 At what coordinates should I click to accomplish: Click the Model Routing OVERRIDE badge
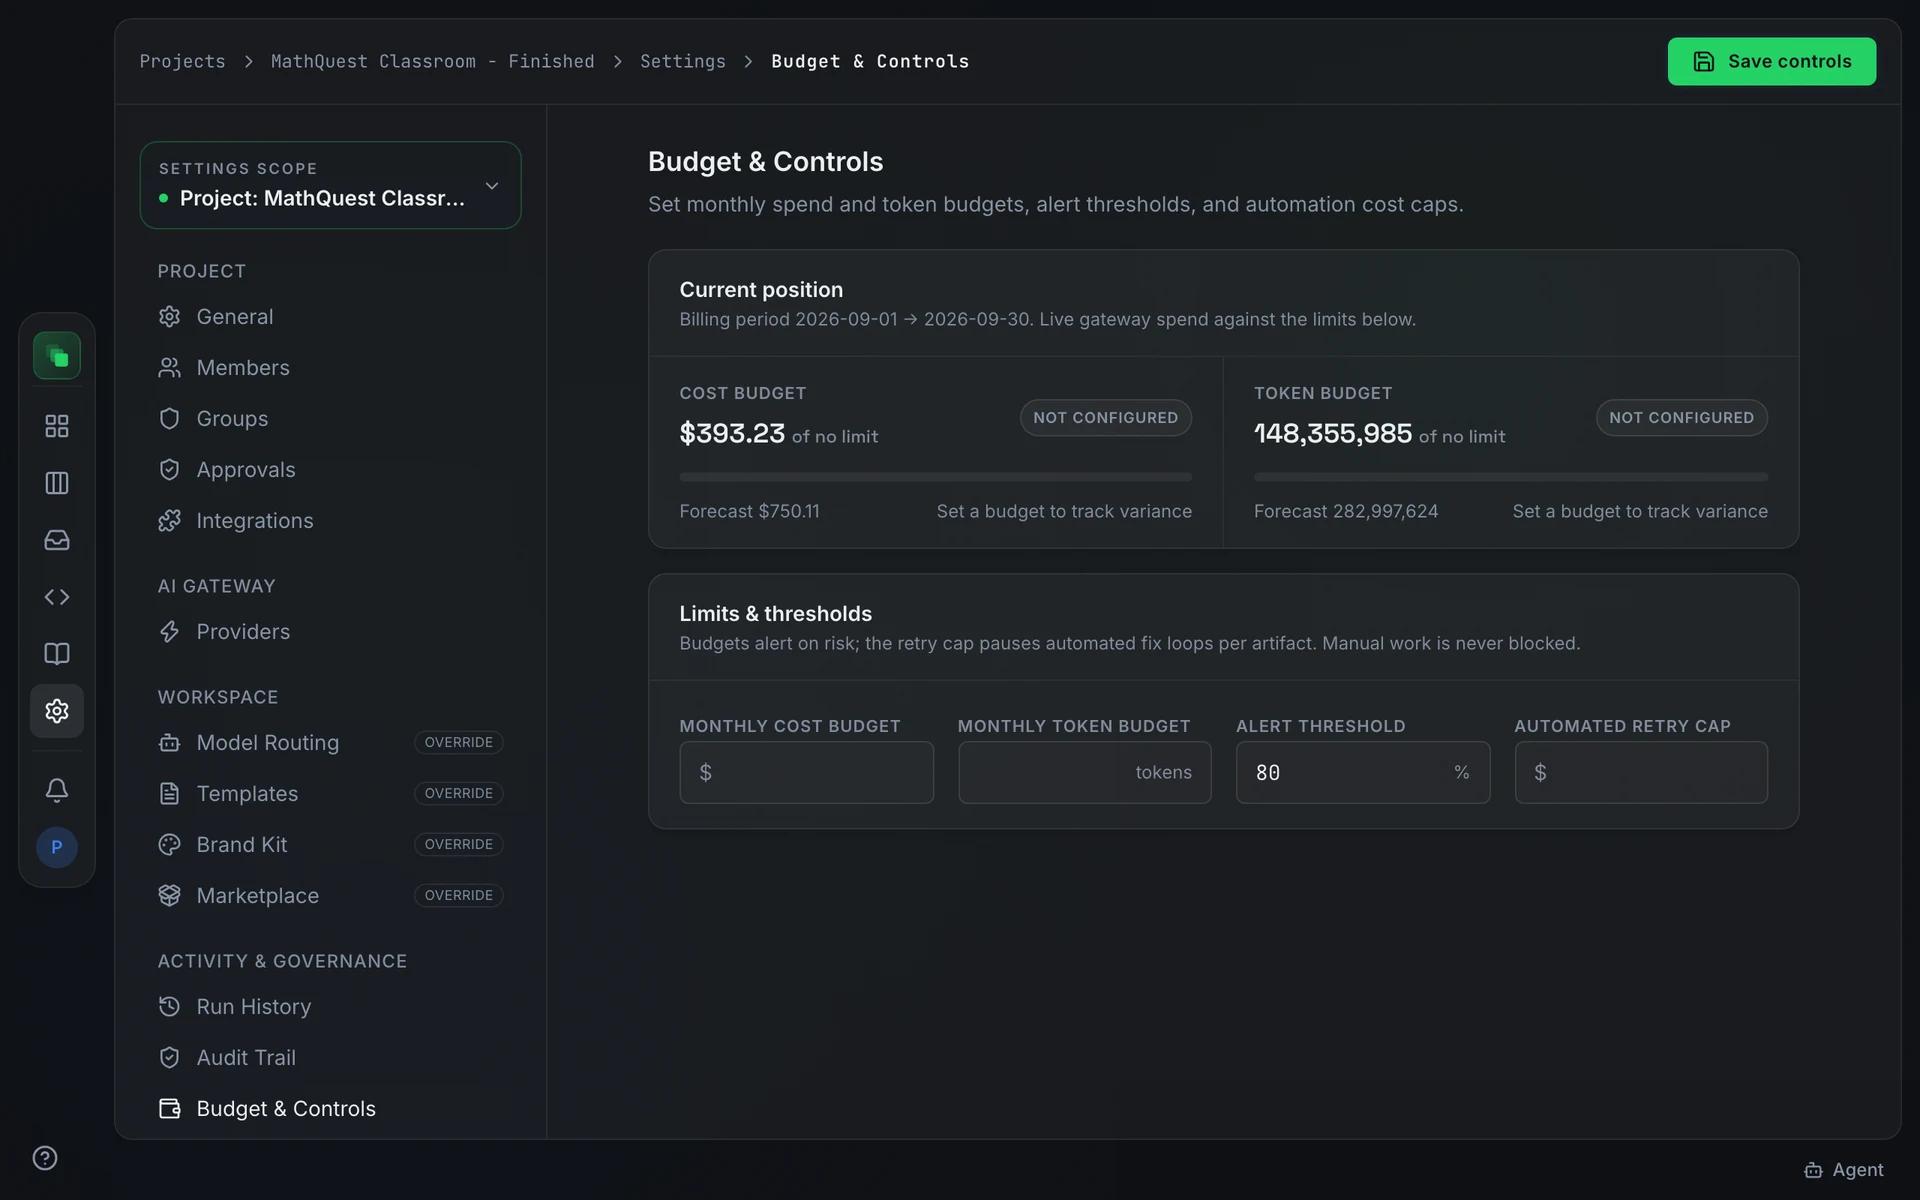tap(458, 743)
